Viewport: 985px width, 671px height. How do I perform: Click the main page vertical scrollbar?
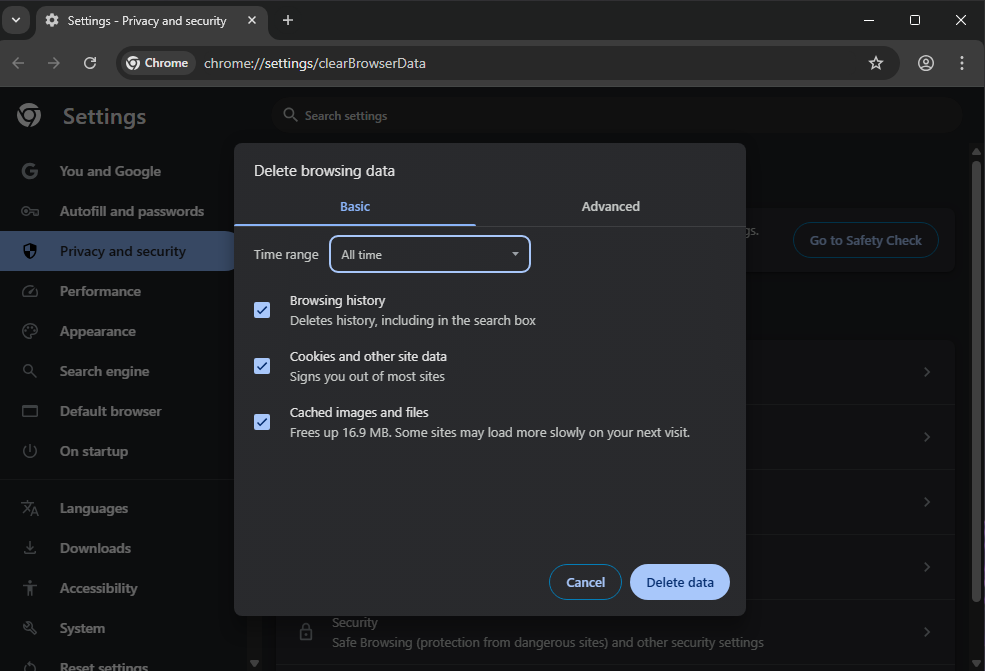pyautogui.click(x=976, y=381)
